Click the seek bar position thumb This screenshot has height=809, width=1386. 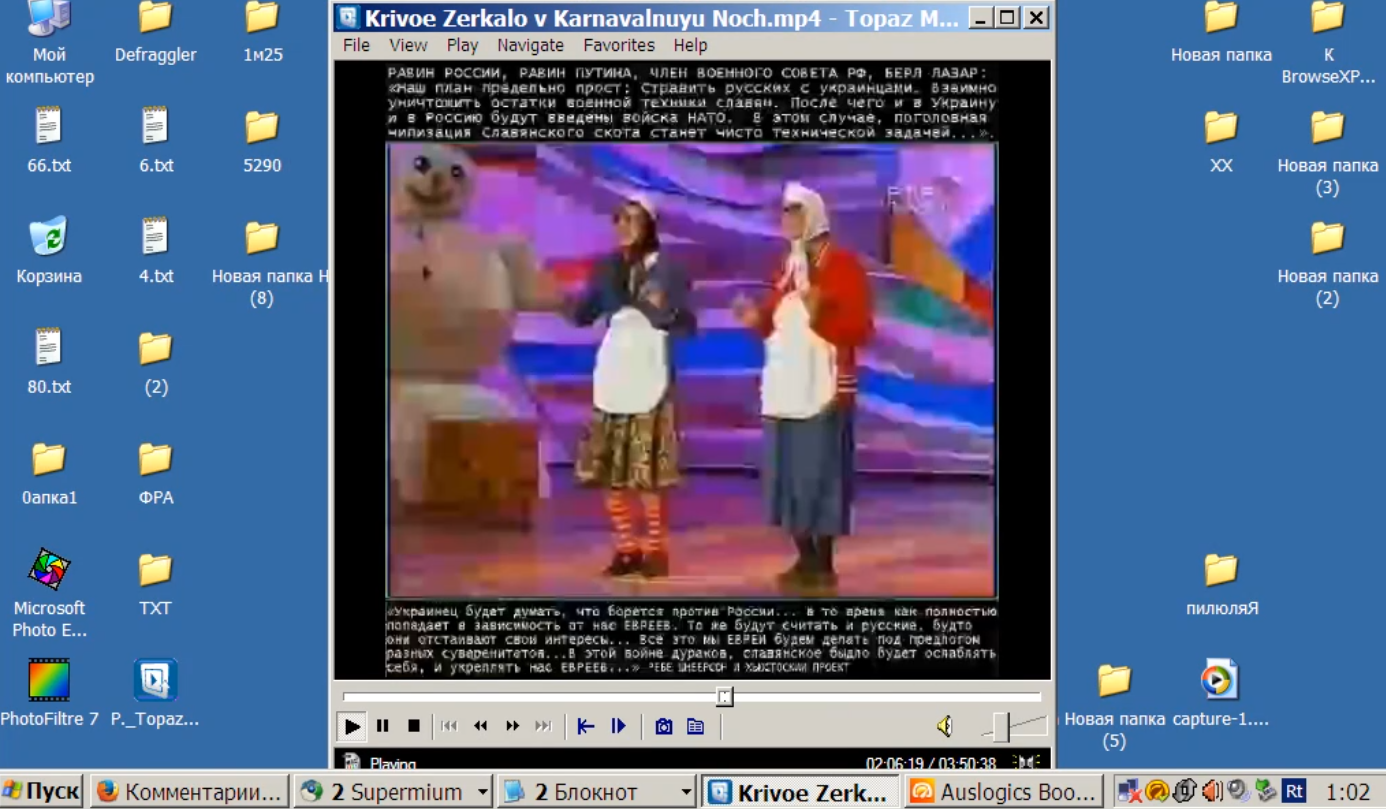pyautogui.click(x=725, y=696)
